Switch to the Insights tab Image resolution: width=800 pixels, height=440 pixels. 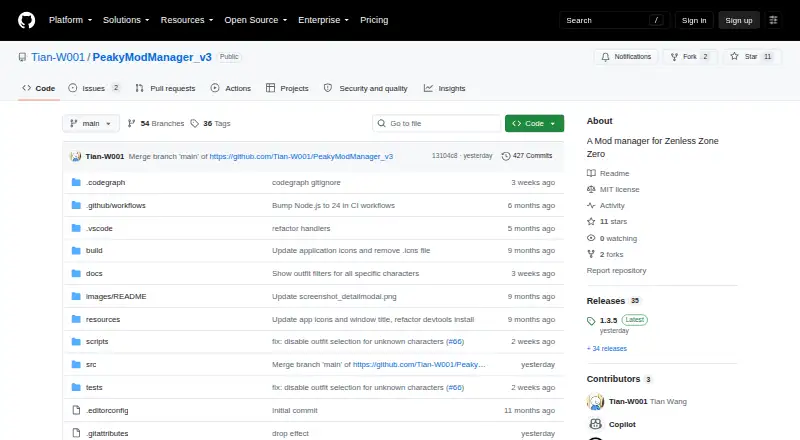click(444, 88)
